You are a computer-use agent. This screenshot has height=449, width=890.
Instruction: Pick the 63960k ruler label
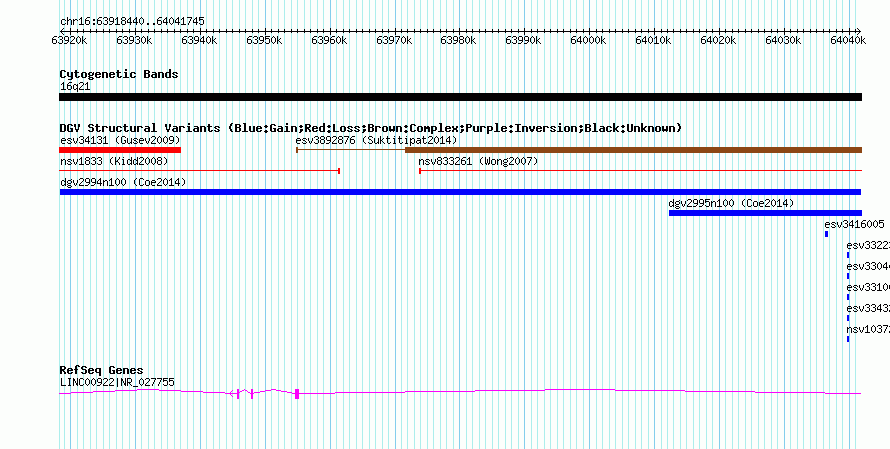tap(329, 40)
